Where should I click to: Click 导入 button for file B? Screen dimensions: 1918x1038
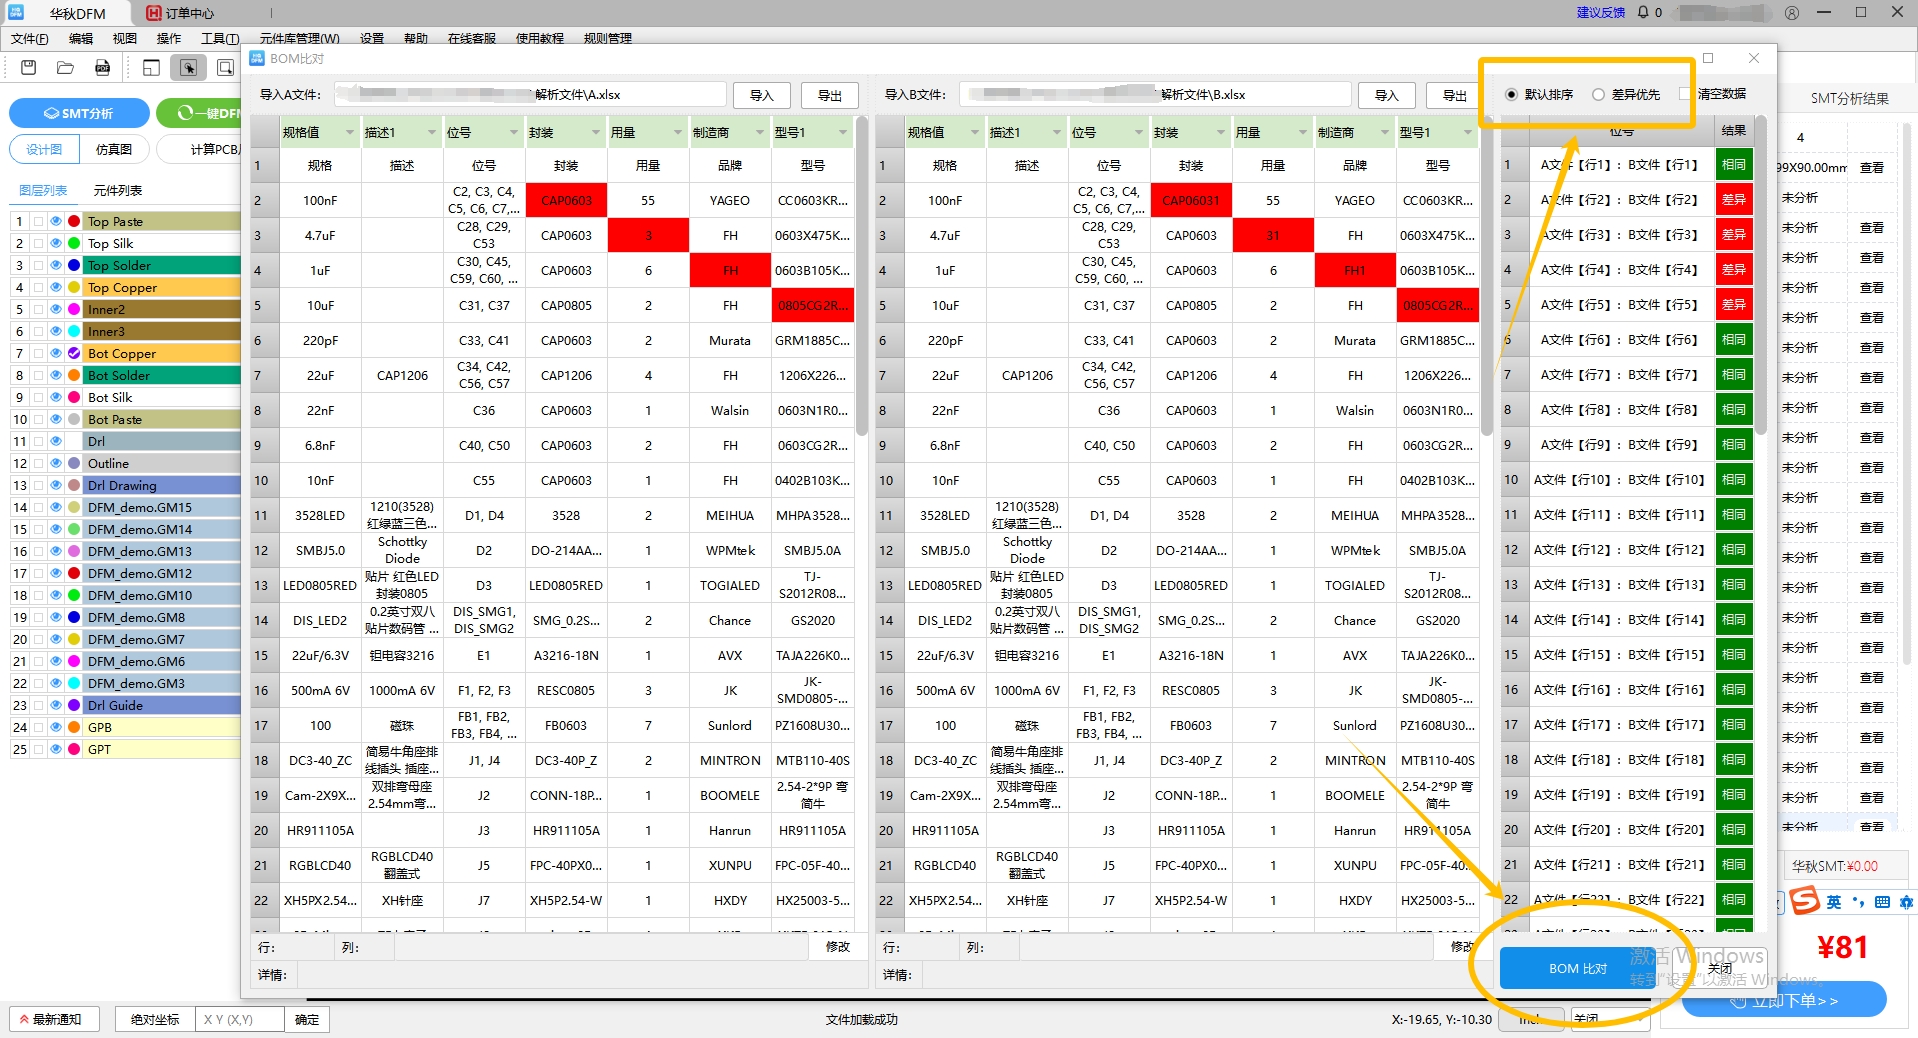point(1387,95)
